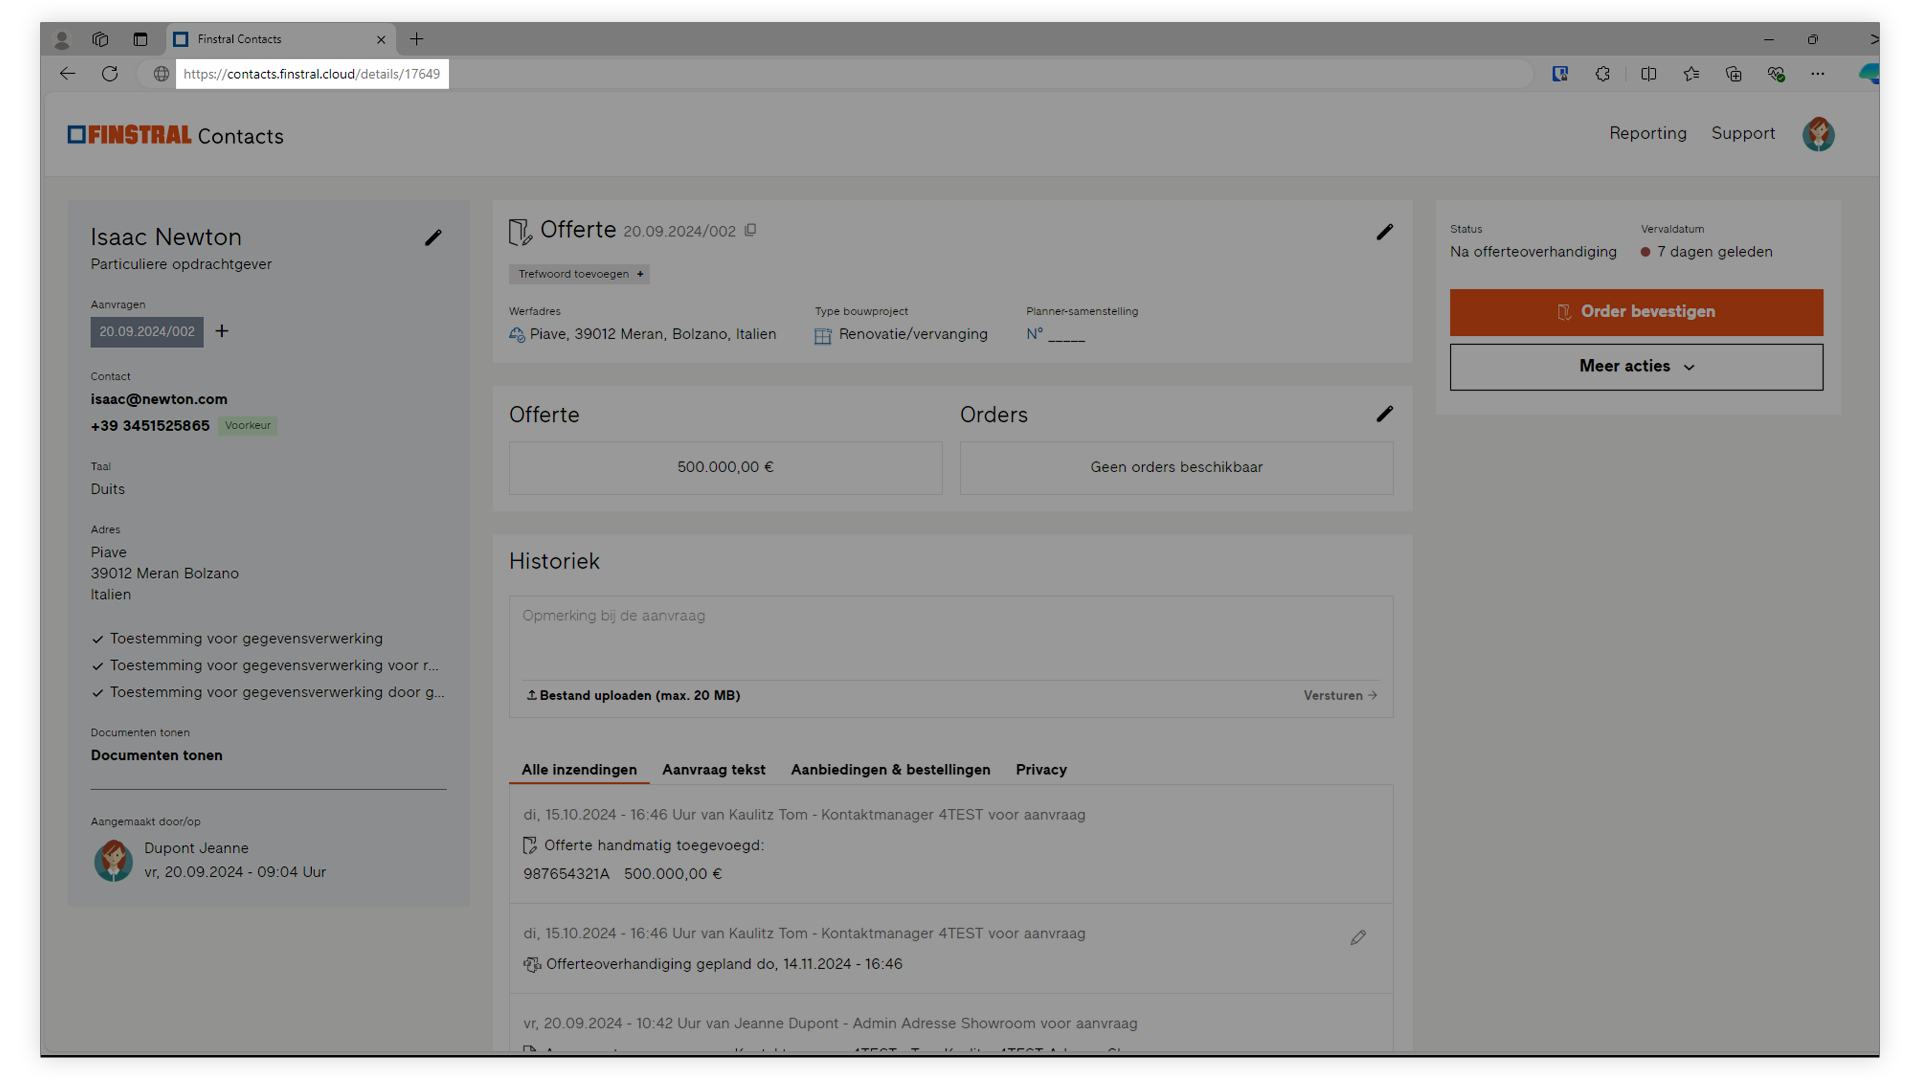Click the Voorkeur badge

248,426
